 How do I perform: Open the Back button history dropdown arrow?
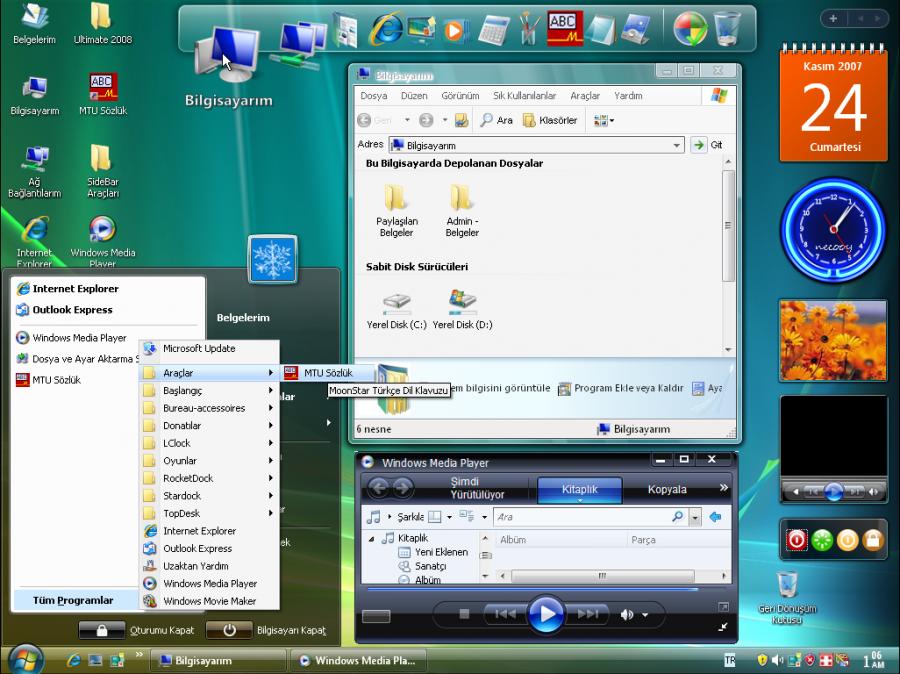pos(407,120)
